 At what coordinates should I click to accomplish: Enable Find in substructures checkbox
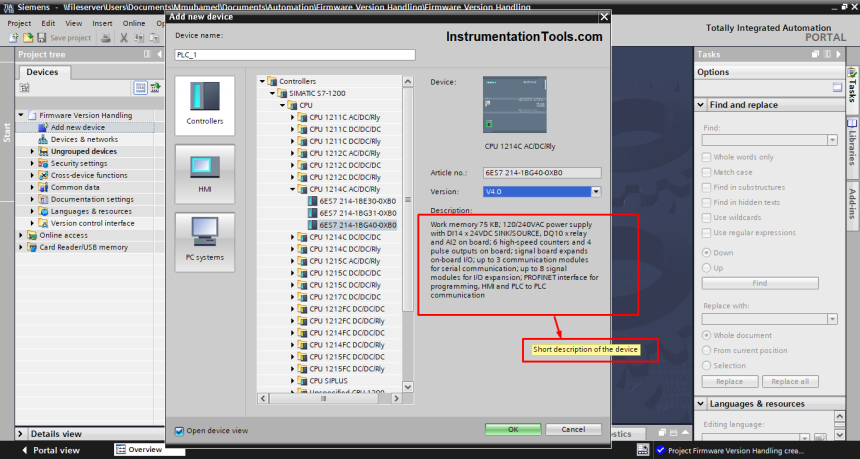(706, 188)
